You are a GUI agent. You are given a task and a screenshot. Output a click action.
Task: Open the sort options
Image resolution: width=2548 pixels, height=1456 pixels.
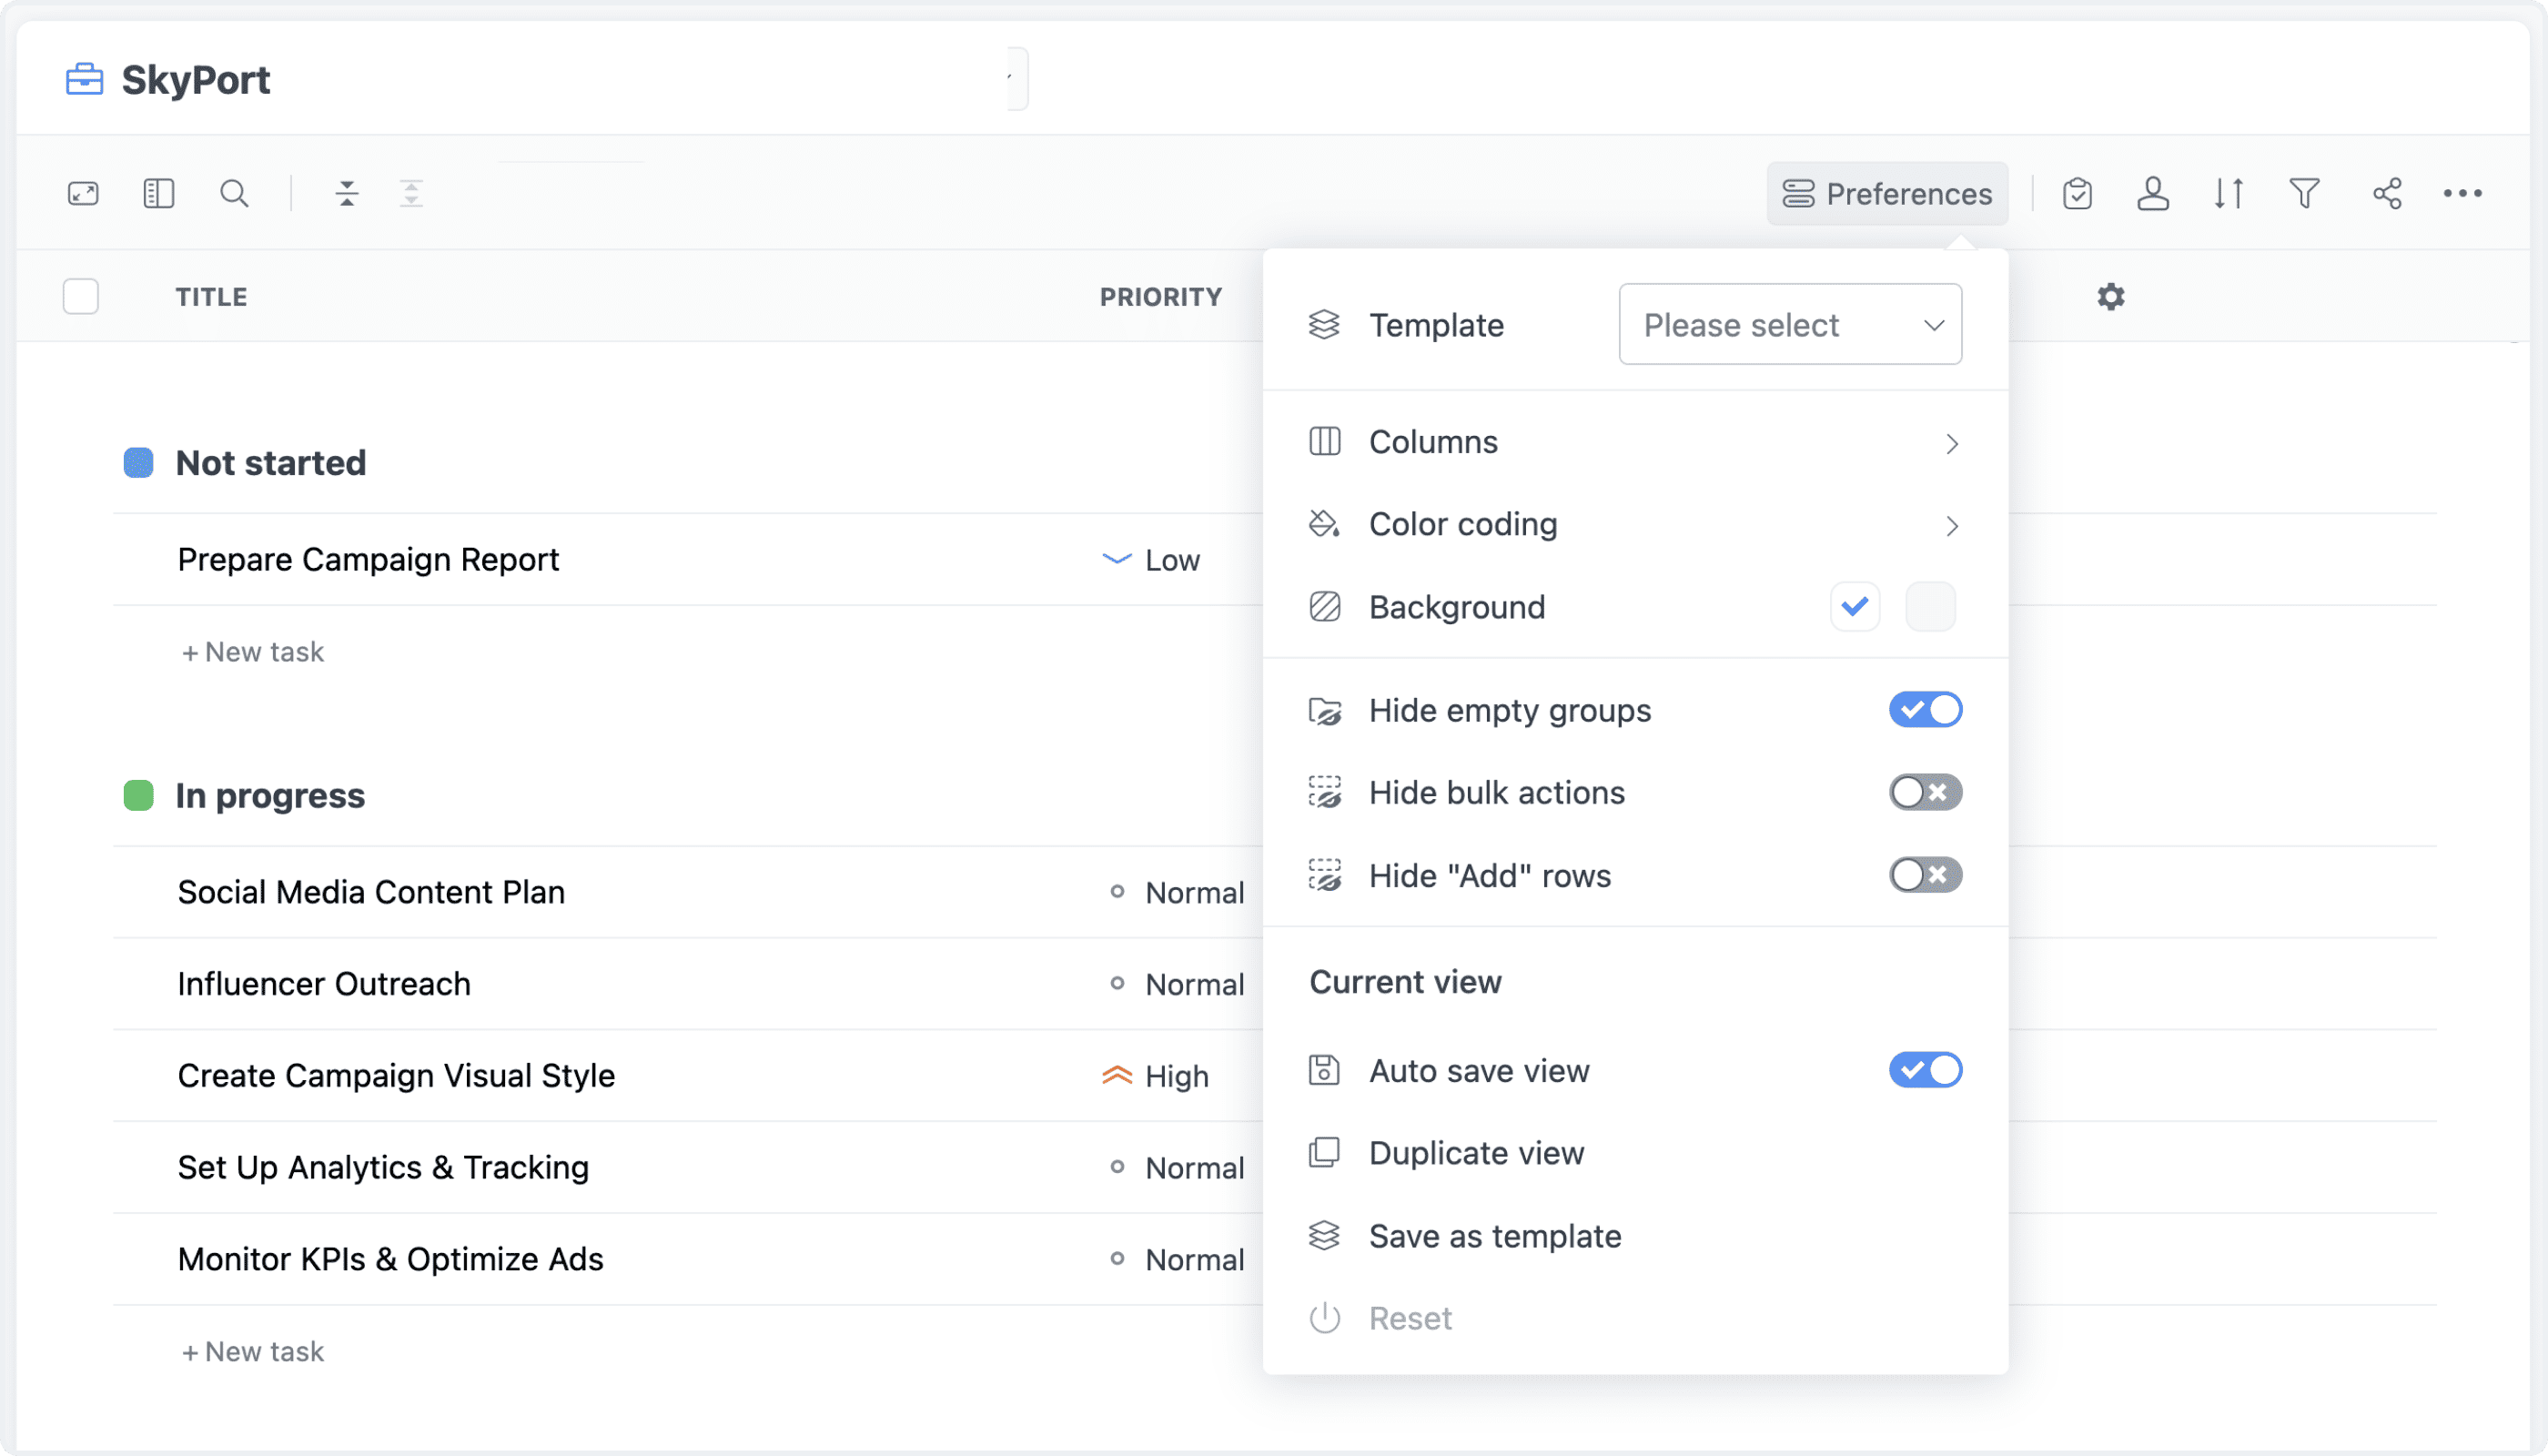(2229, 193)
